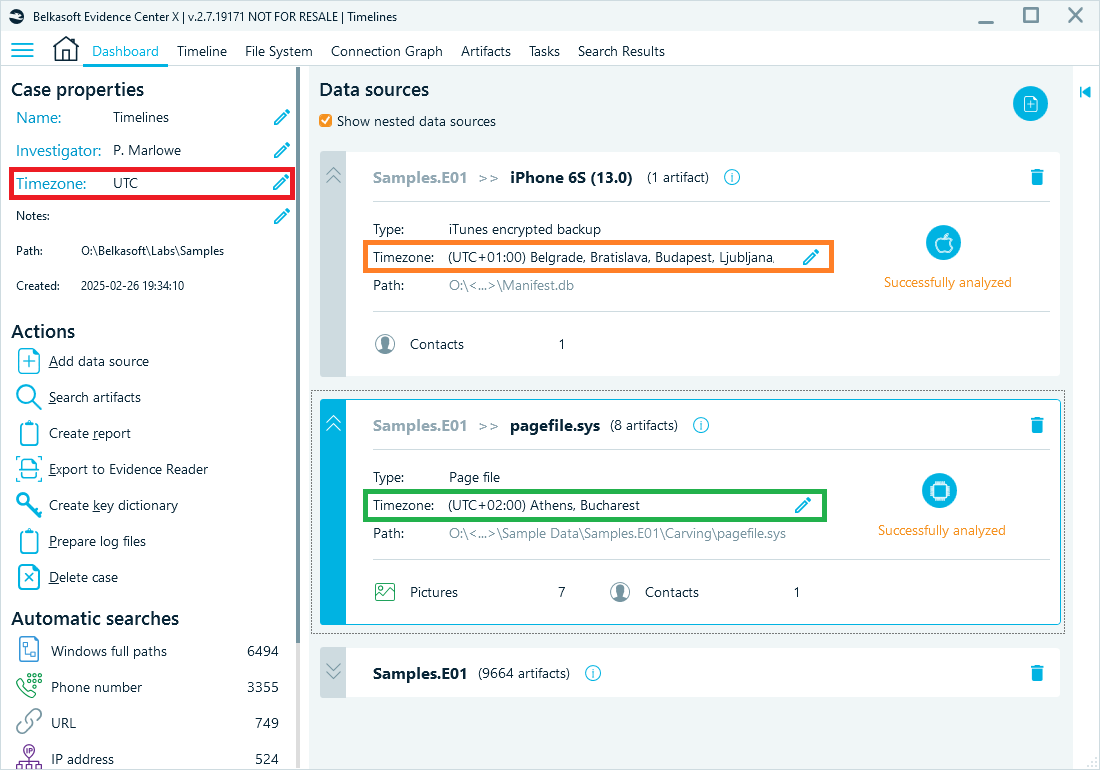Click the 'iTunes encrypted backup' type value
Viewport: 1100px width, 770px height.
point(525,229)
